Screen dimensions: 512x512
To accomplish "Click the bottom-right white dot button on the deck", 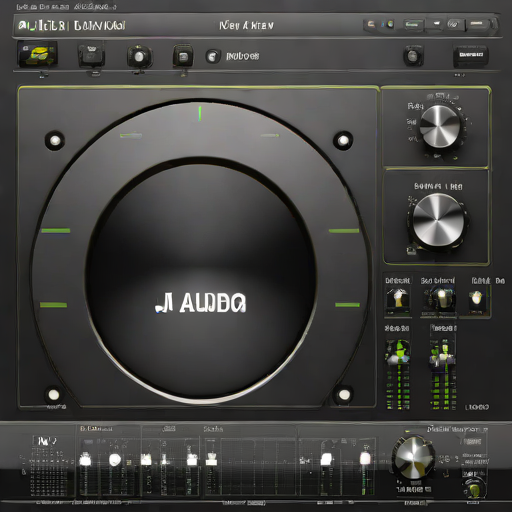I will click(x=344, y=395).
